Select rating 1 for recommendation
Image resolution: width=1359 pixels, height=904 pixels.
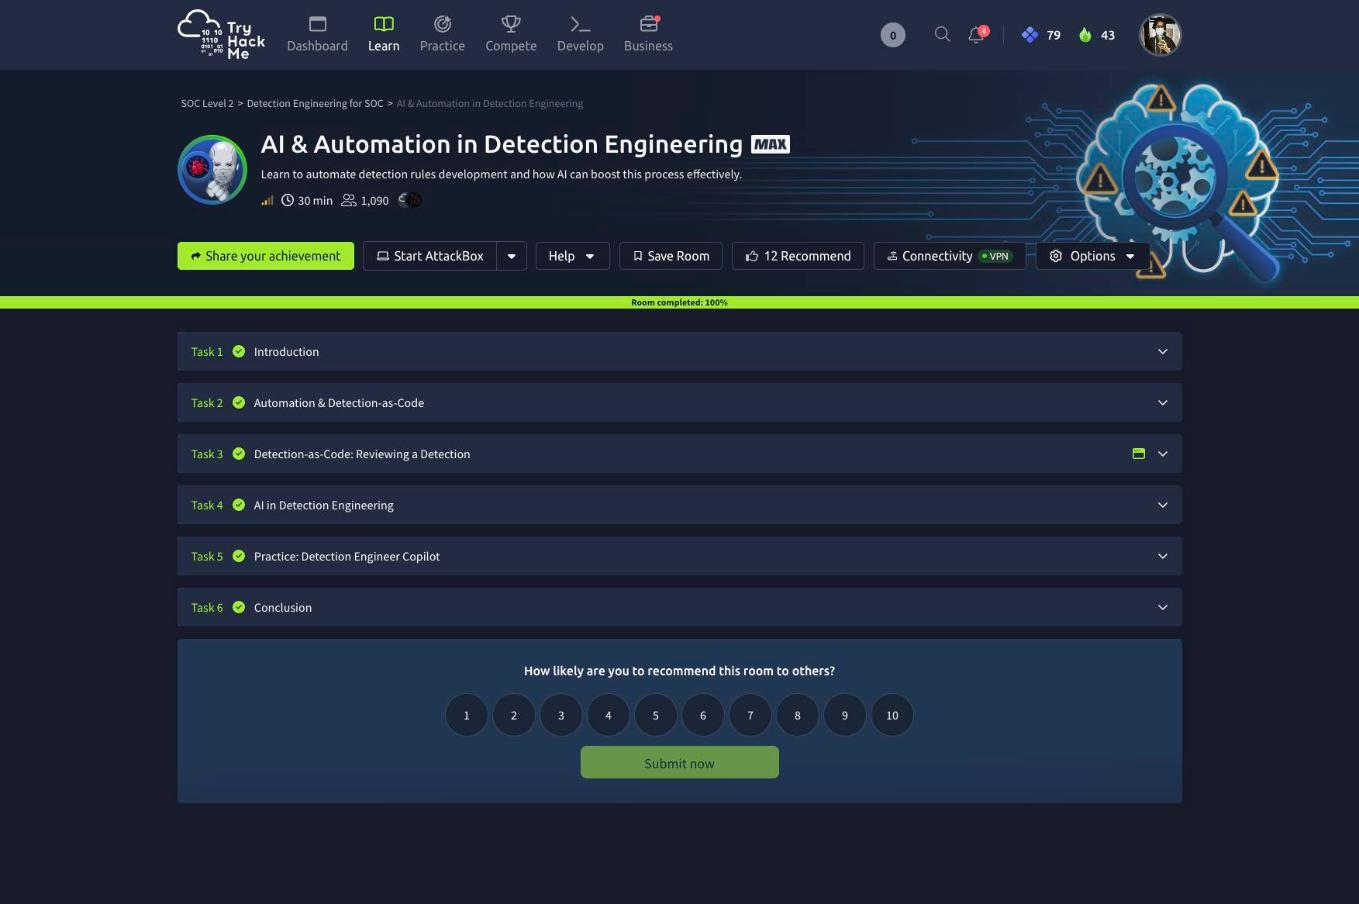[466, 715]
